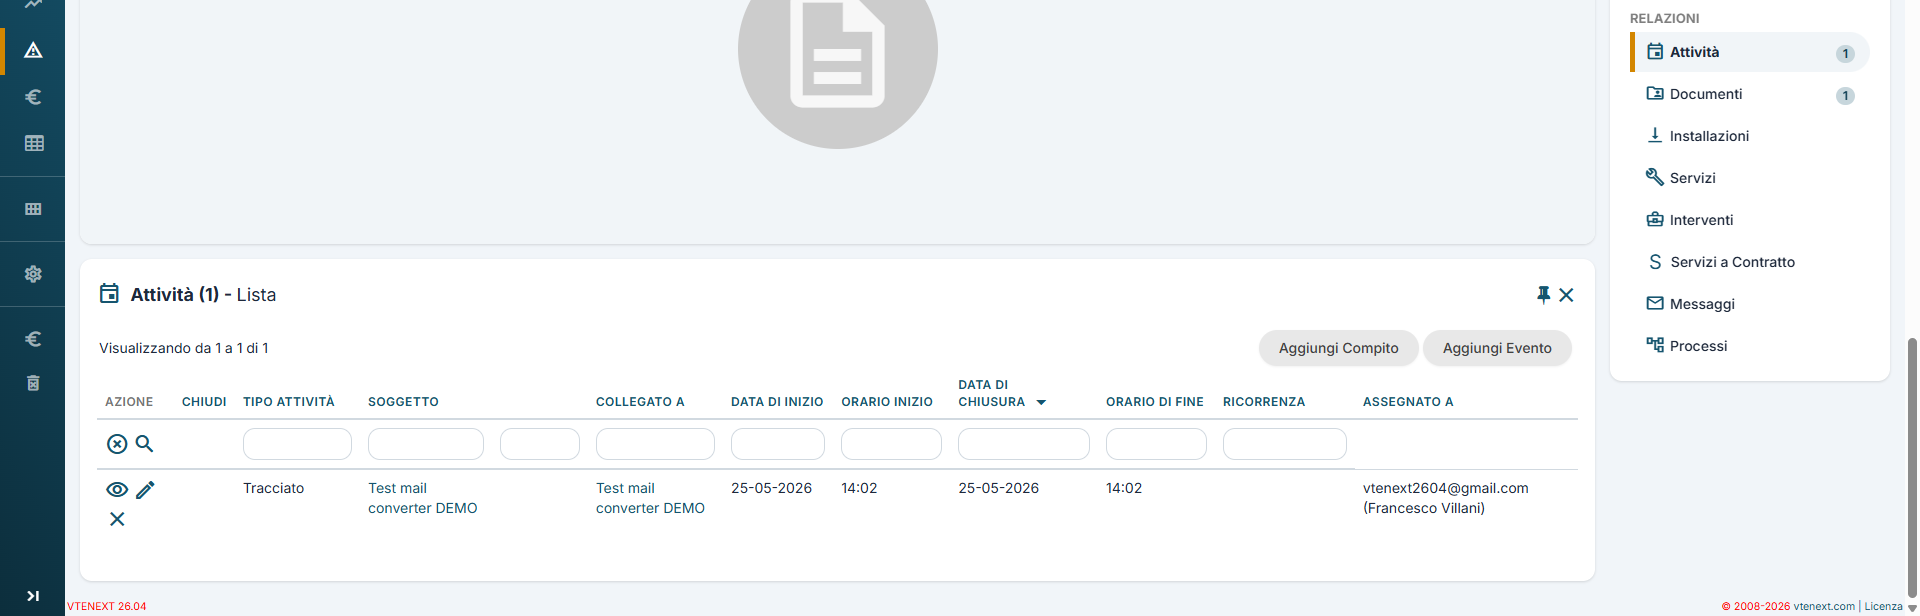The image size is (1920, 616).
Task: View the Tracciato activity with eye icon
Action: tap(117, 490)
